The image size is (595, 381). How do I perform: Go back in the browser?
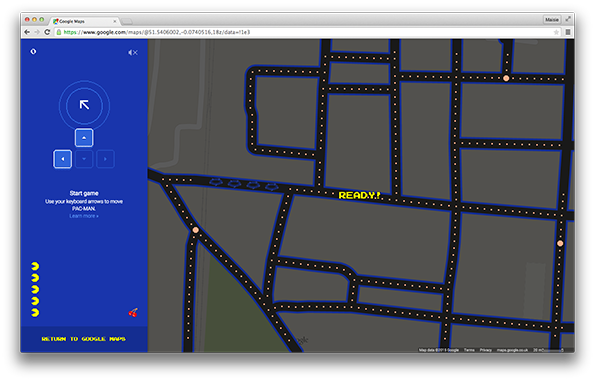coord(27,32)
